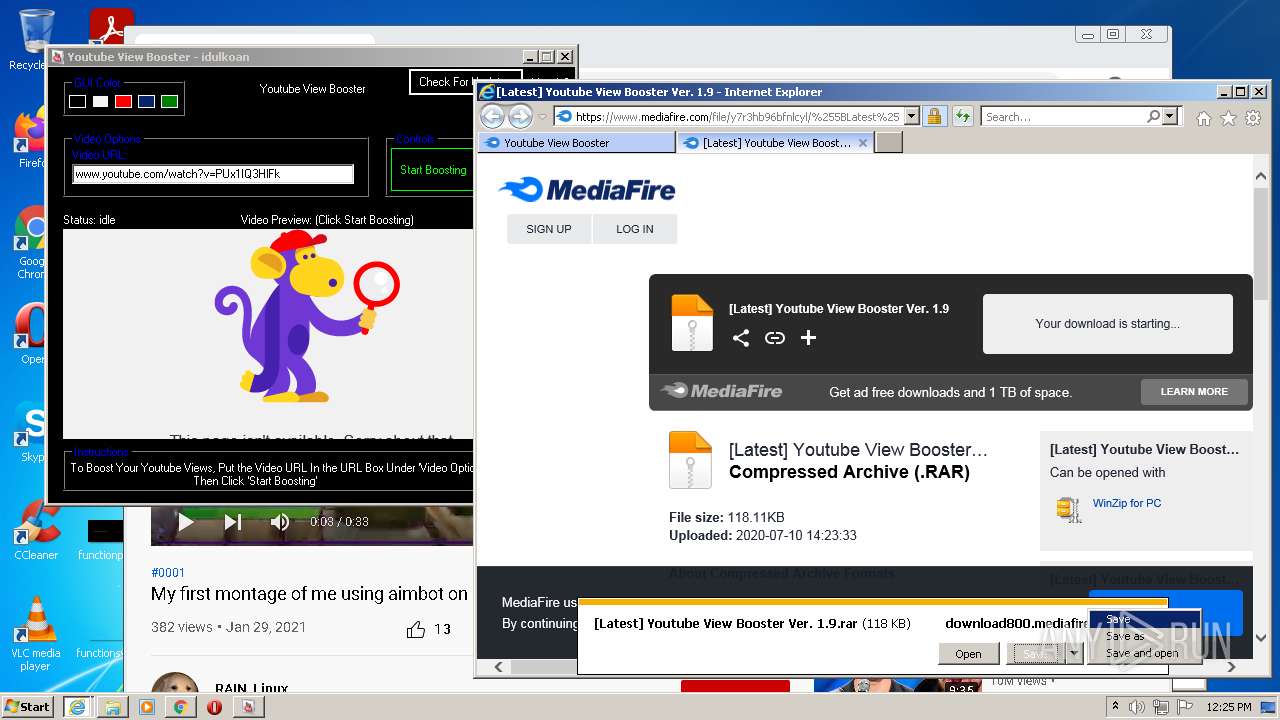The image size is (1280, 720).
Task: Open IE Favorites star icon
Action: pos(1227,118)
